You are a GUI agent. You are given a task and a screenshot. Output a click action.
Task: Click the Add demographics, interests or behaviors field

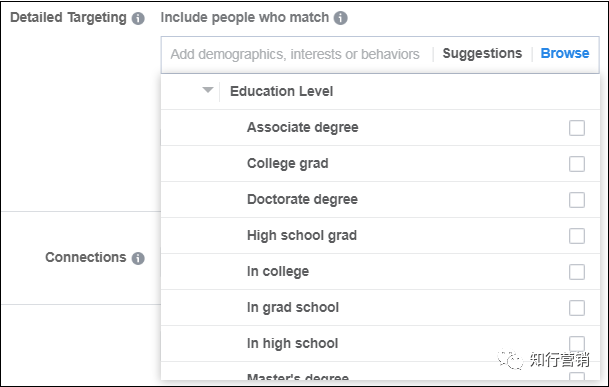(x=295, y=54)
